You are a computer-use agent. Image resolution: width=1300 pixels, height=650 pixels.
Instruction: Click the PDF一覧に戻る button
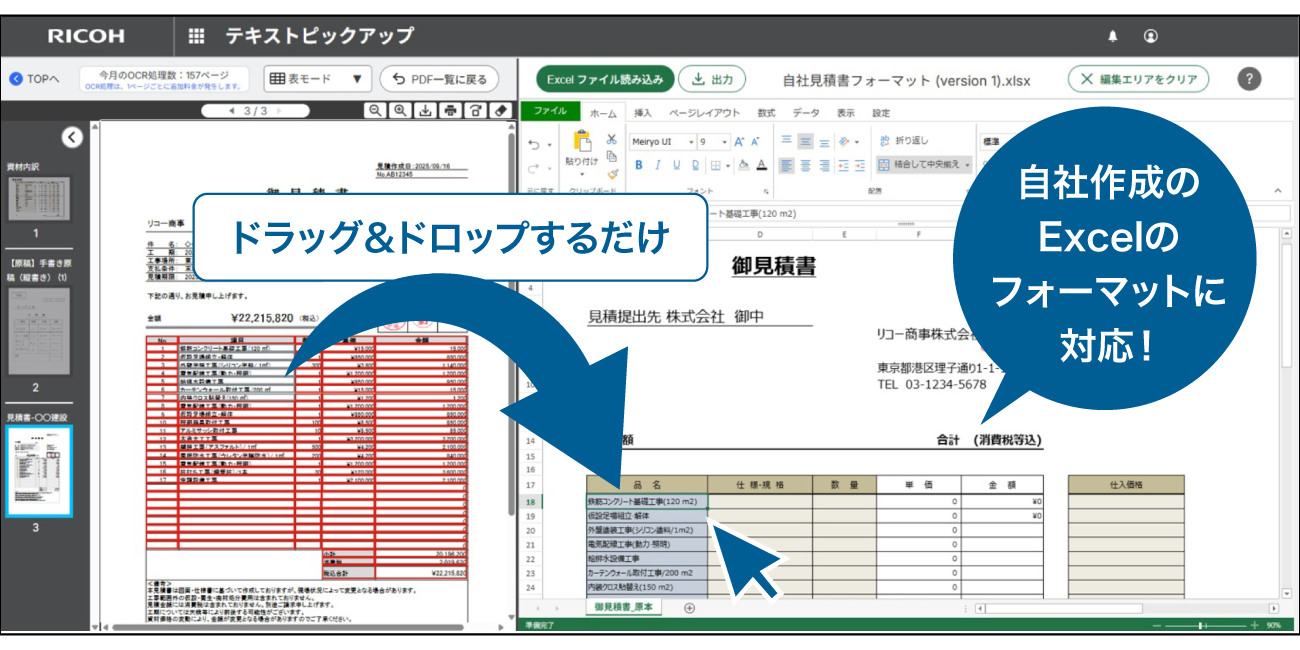coord(439,79)
